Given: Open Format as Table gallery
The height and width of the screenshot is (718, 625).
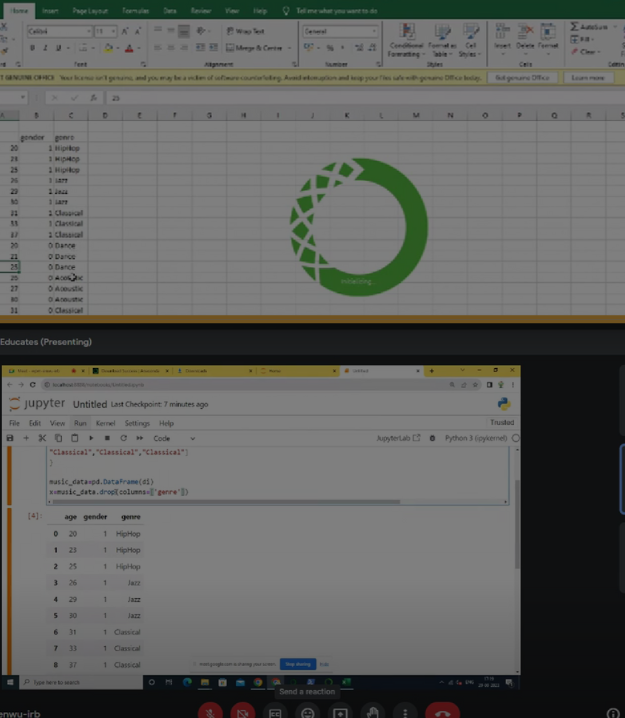Looking at the screenshot, I should pos(442,40).
